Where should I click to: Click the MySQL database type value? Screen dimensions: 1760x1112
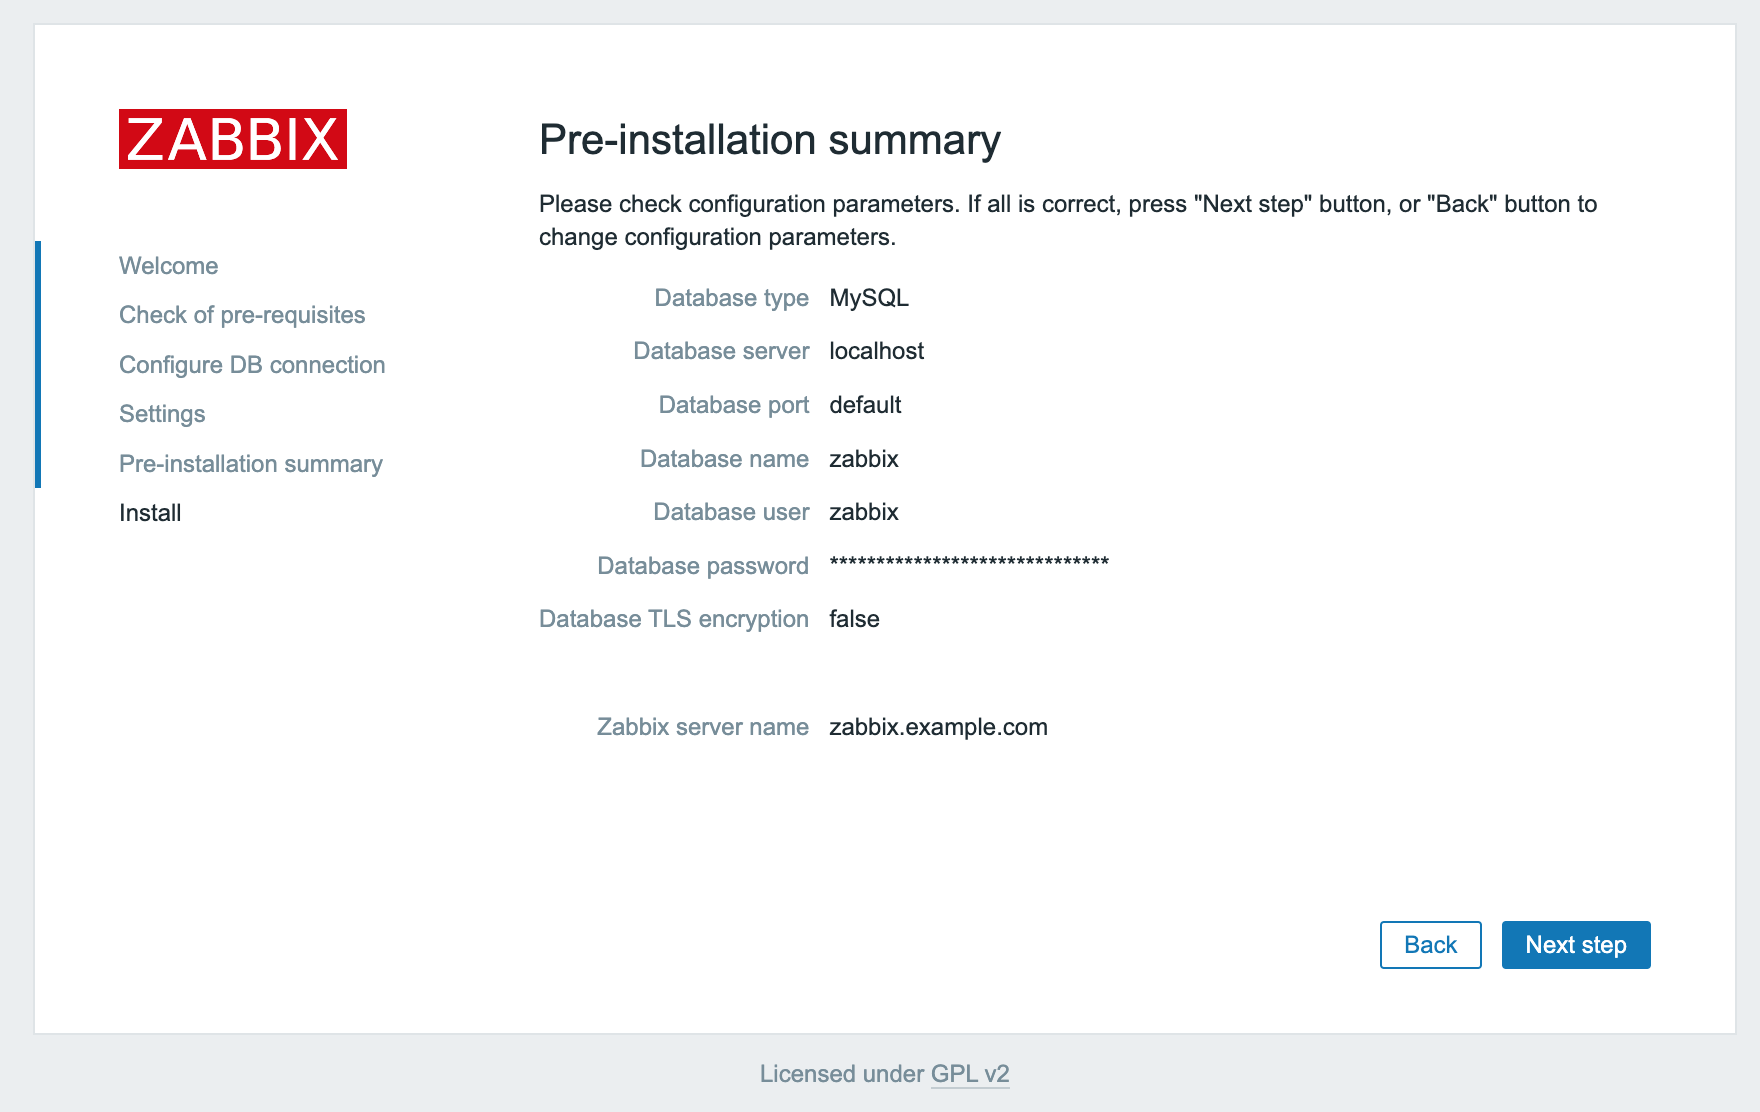click(868, 298)
